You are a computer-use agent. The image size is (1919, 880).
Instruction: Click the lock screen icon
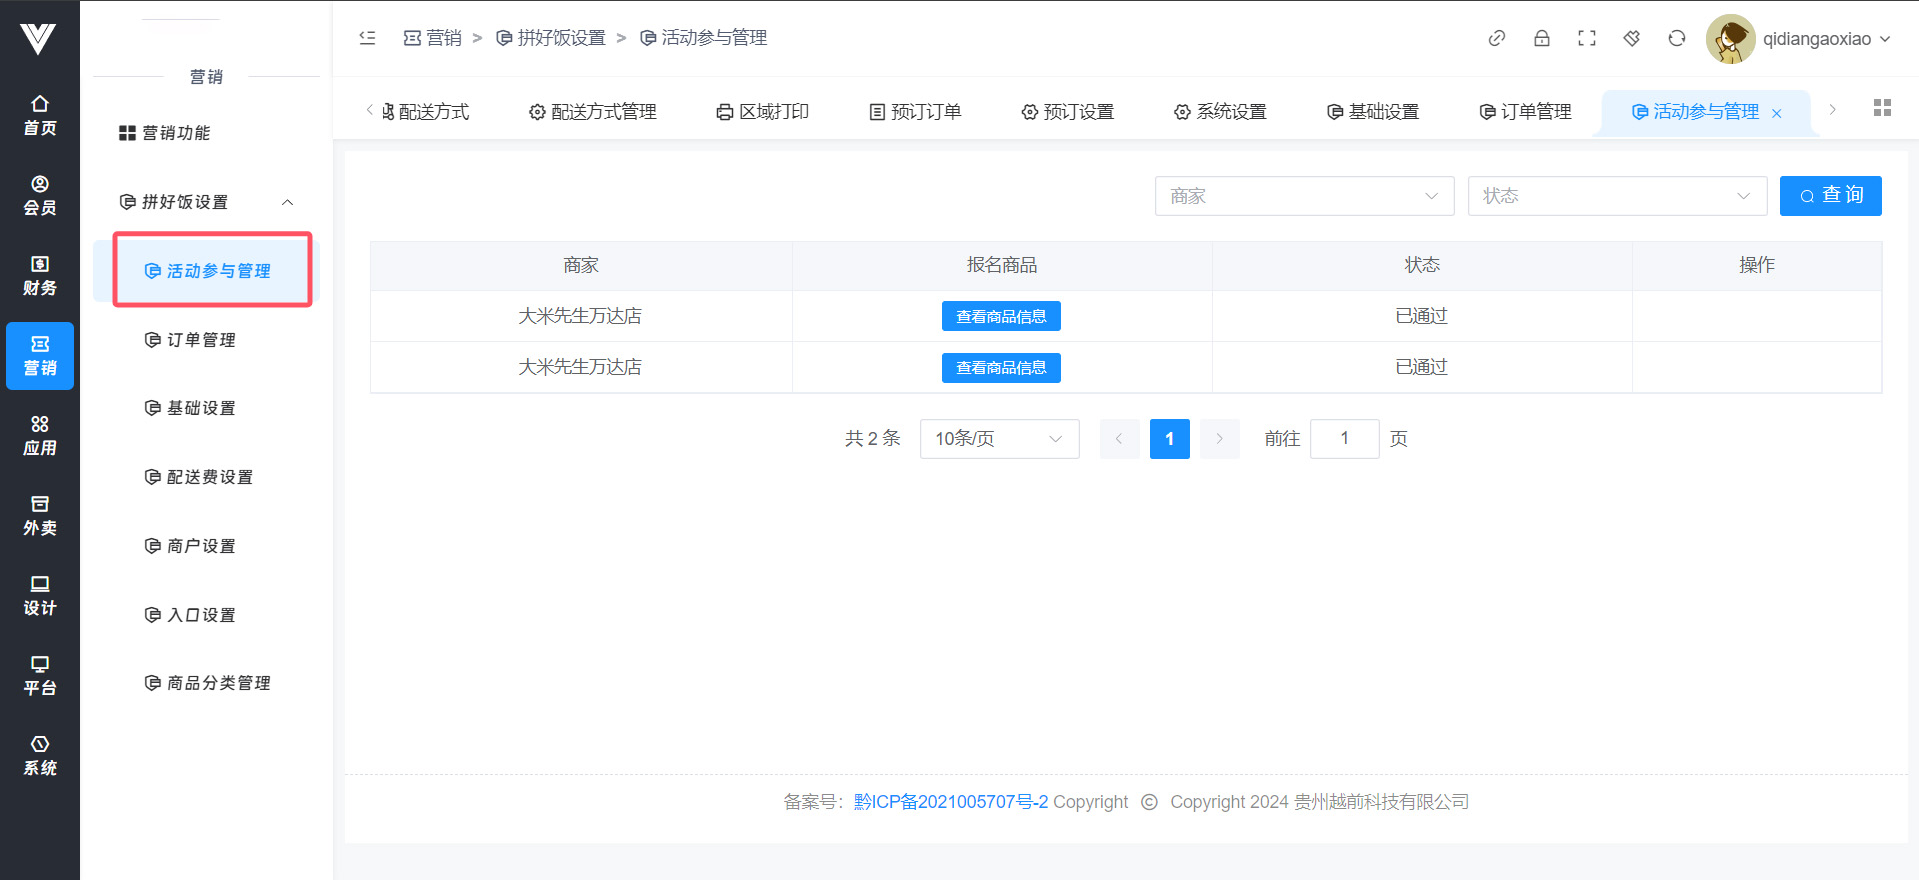[1541, 38]
